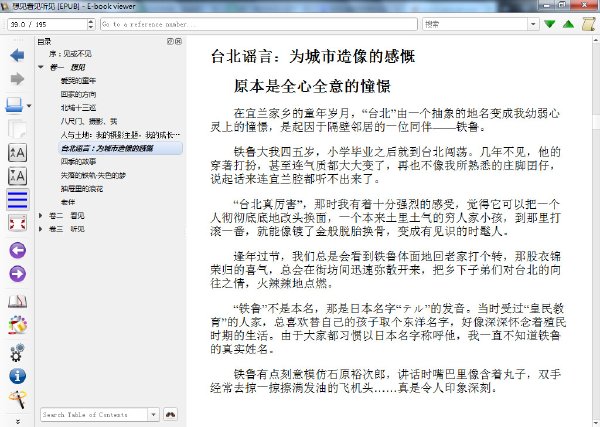Expand the 卷二 section
Screen dimensions: 600x427
[x=41, y=216]
